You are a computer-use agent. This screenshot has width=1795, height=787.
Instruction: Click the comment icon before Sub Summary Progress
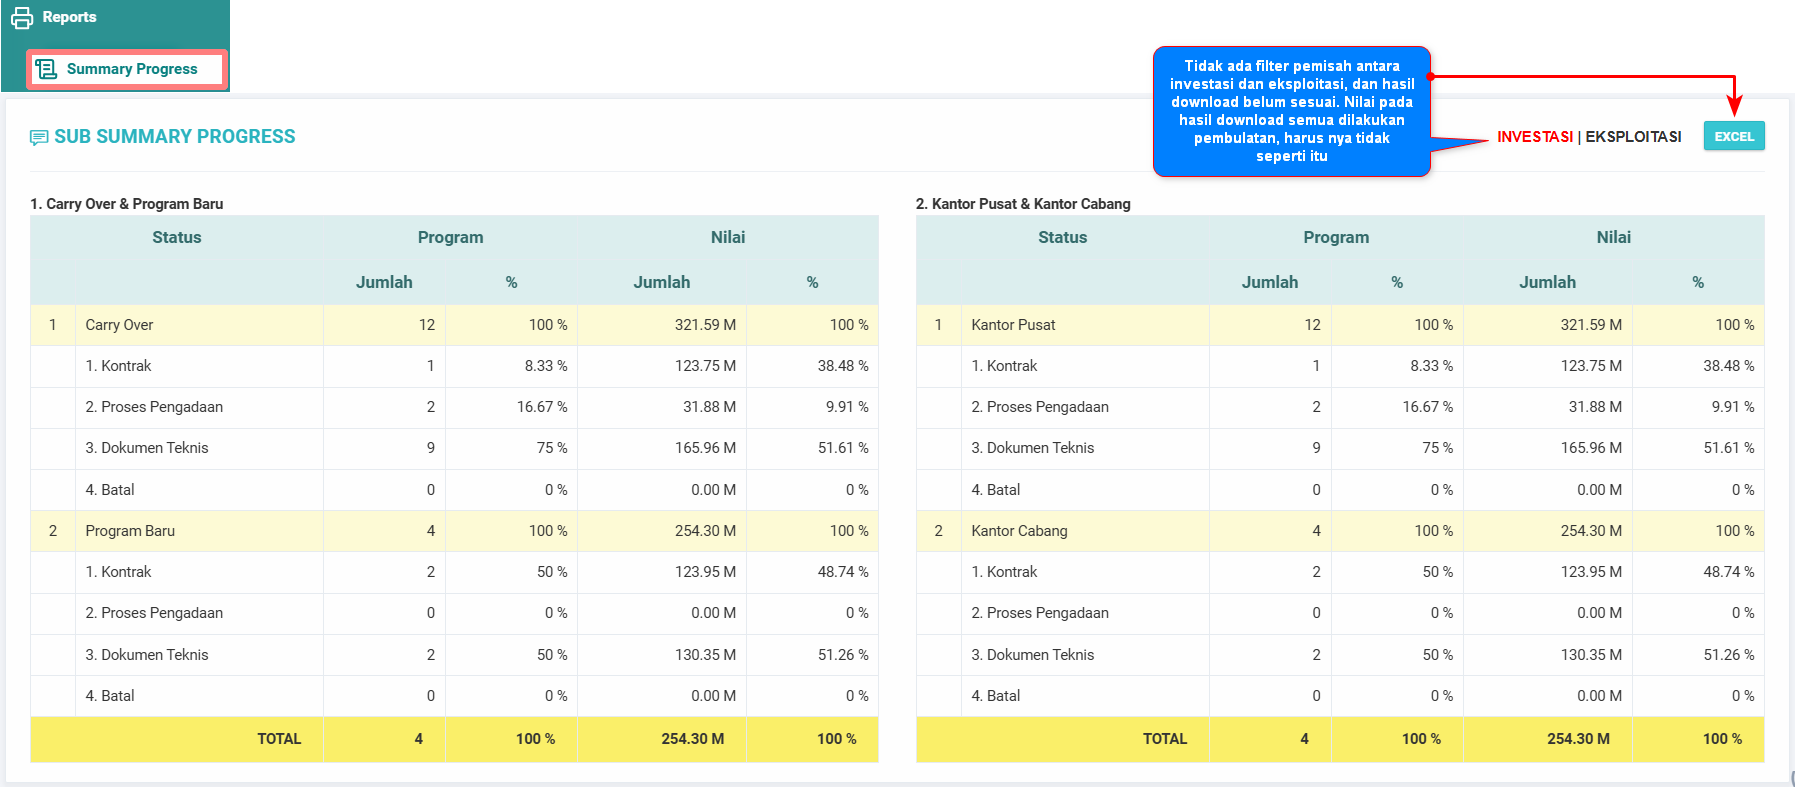39,137
